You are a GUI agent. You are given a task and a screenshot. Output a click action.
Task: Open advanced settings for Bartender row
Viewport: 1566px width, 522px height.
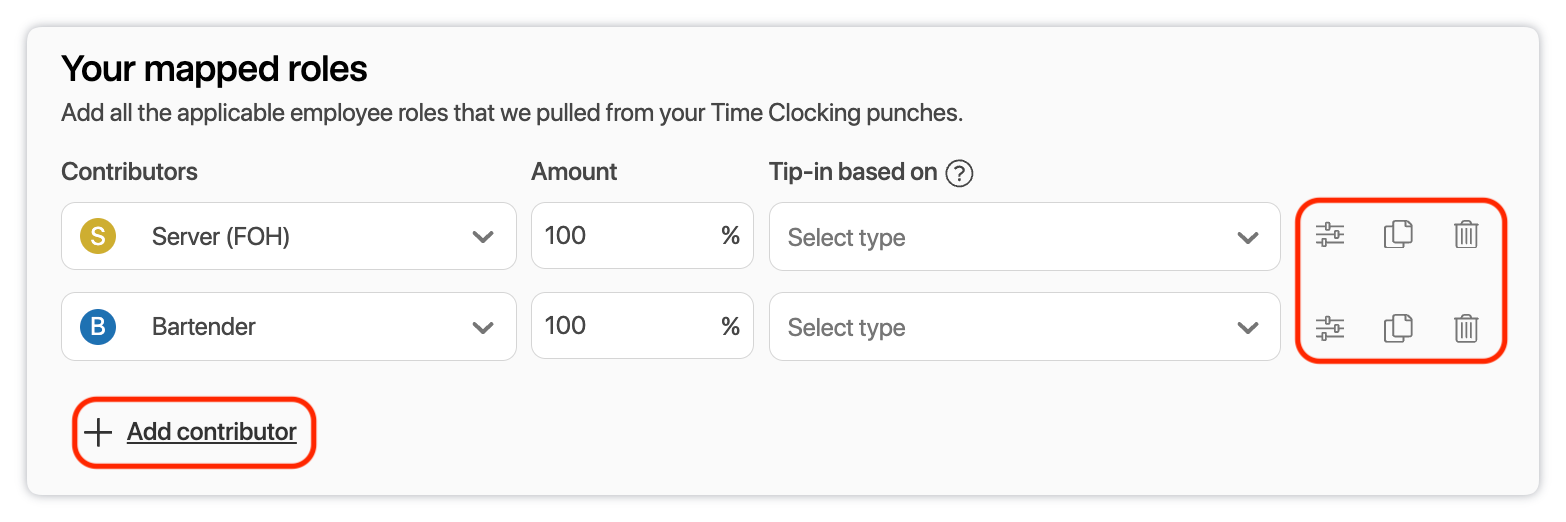tap(1329, 328)
